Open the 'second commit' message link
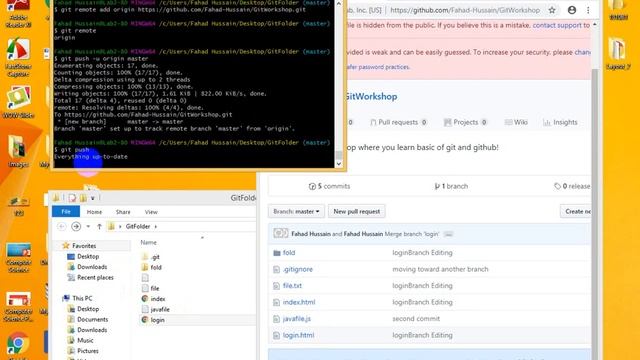The width and height of the screenshot is (640, 360). coord(416,319)
